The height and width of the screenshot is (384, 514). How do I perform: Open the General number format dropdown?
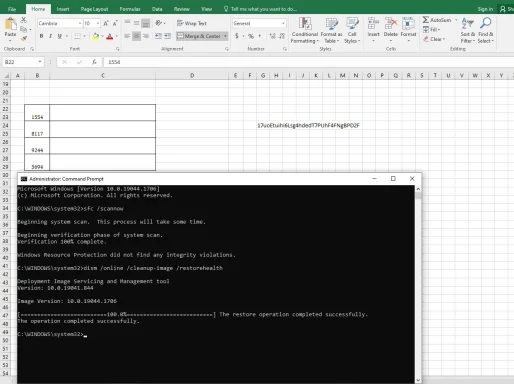pyautogui.click(x=283, y=23)
